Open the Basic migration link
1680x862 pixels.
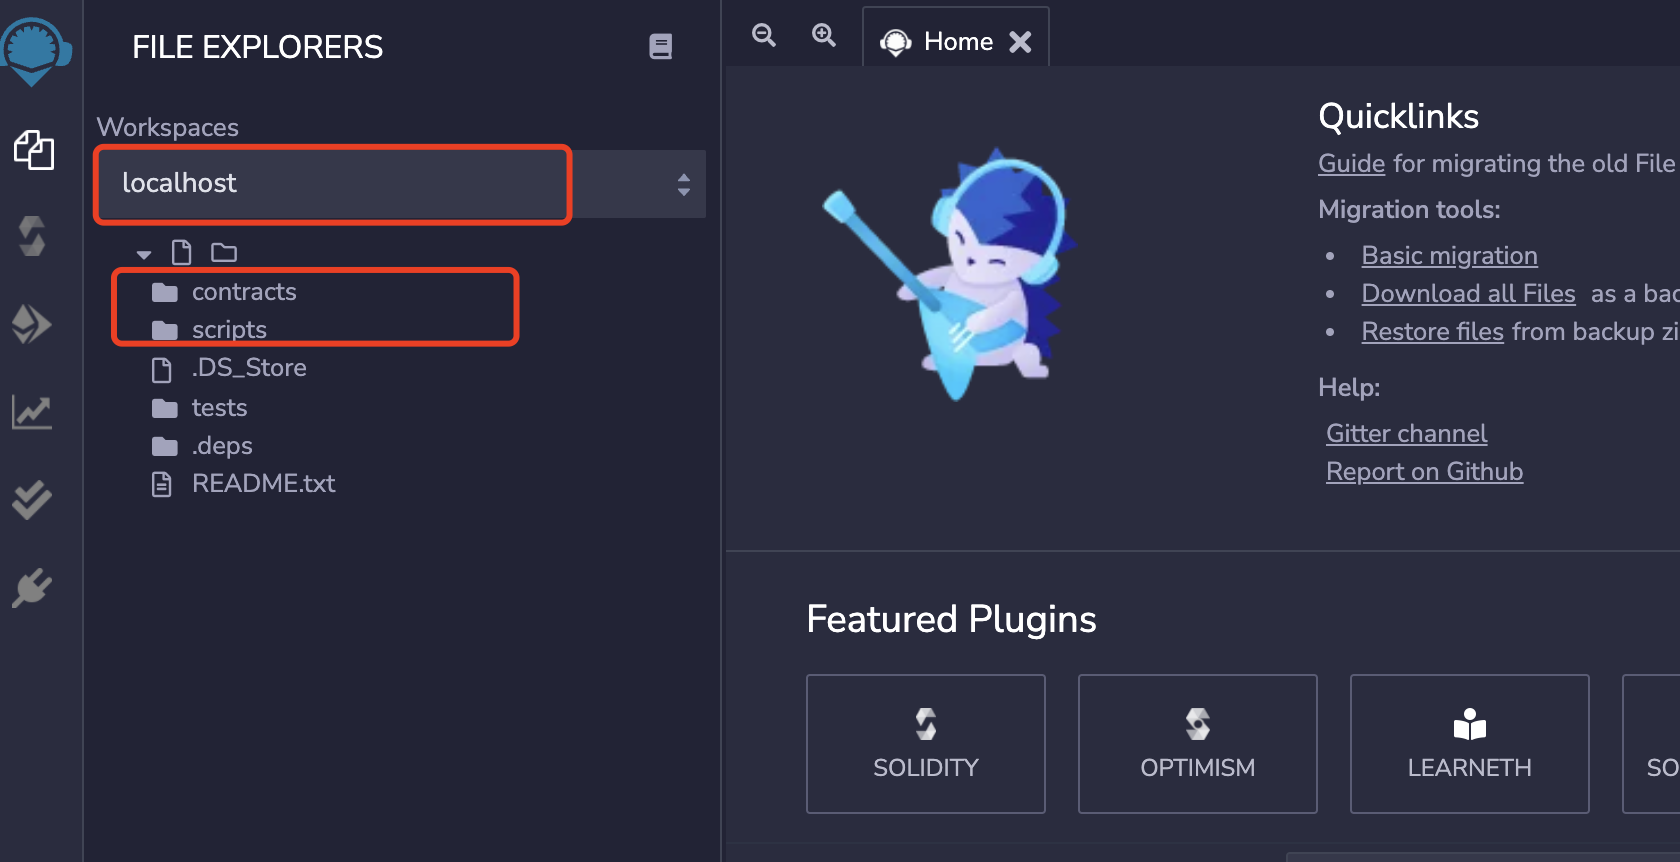(x=1449, y=256)
